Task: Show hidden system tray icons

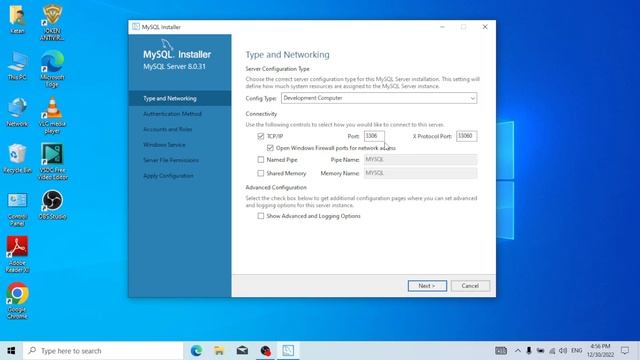Action: coord(518,351)
